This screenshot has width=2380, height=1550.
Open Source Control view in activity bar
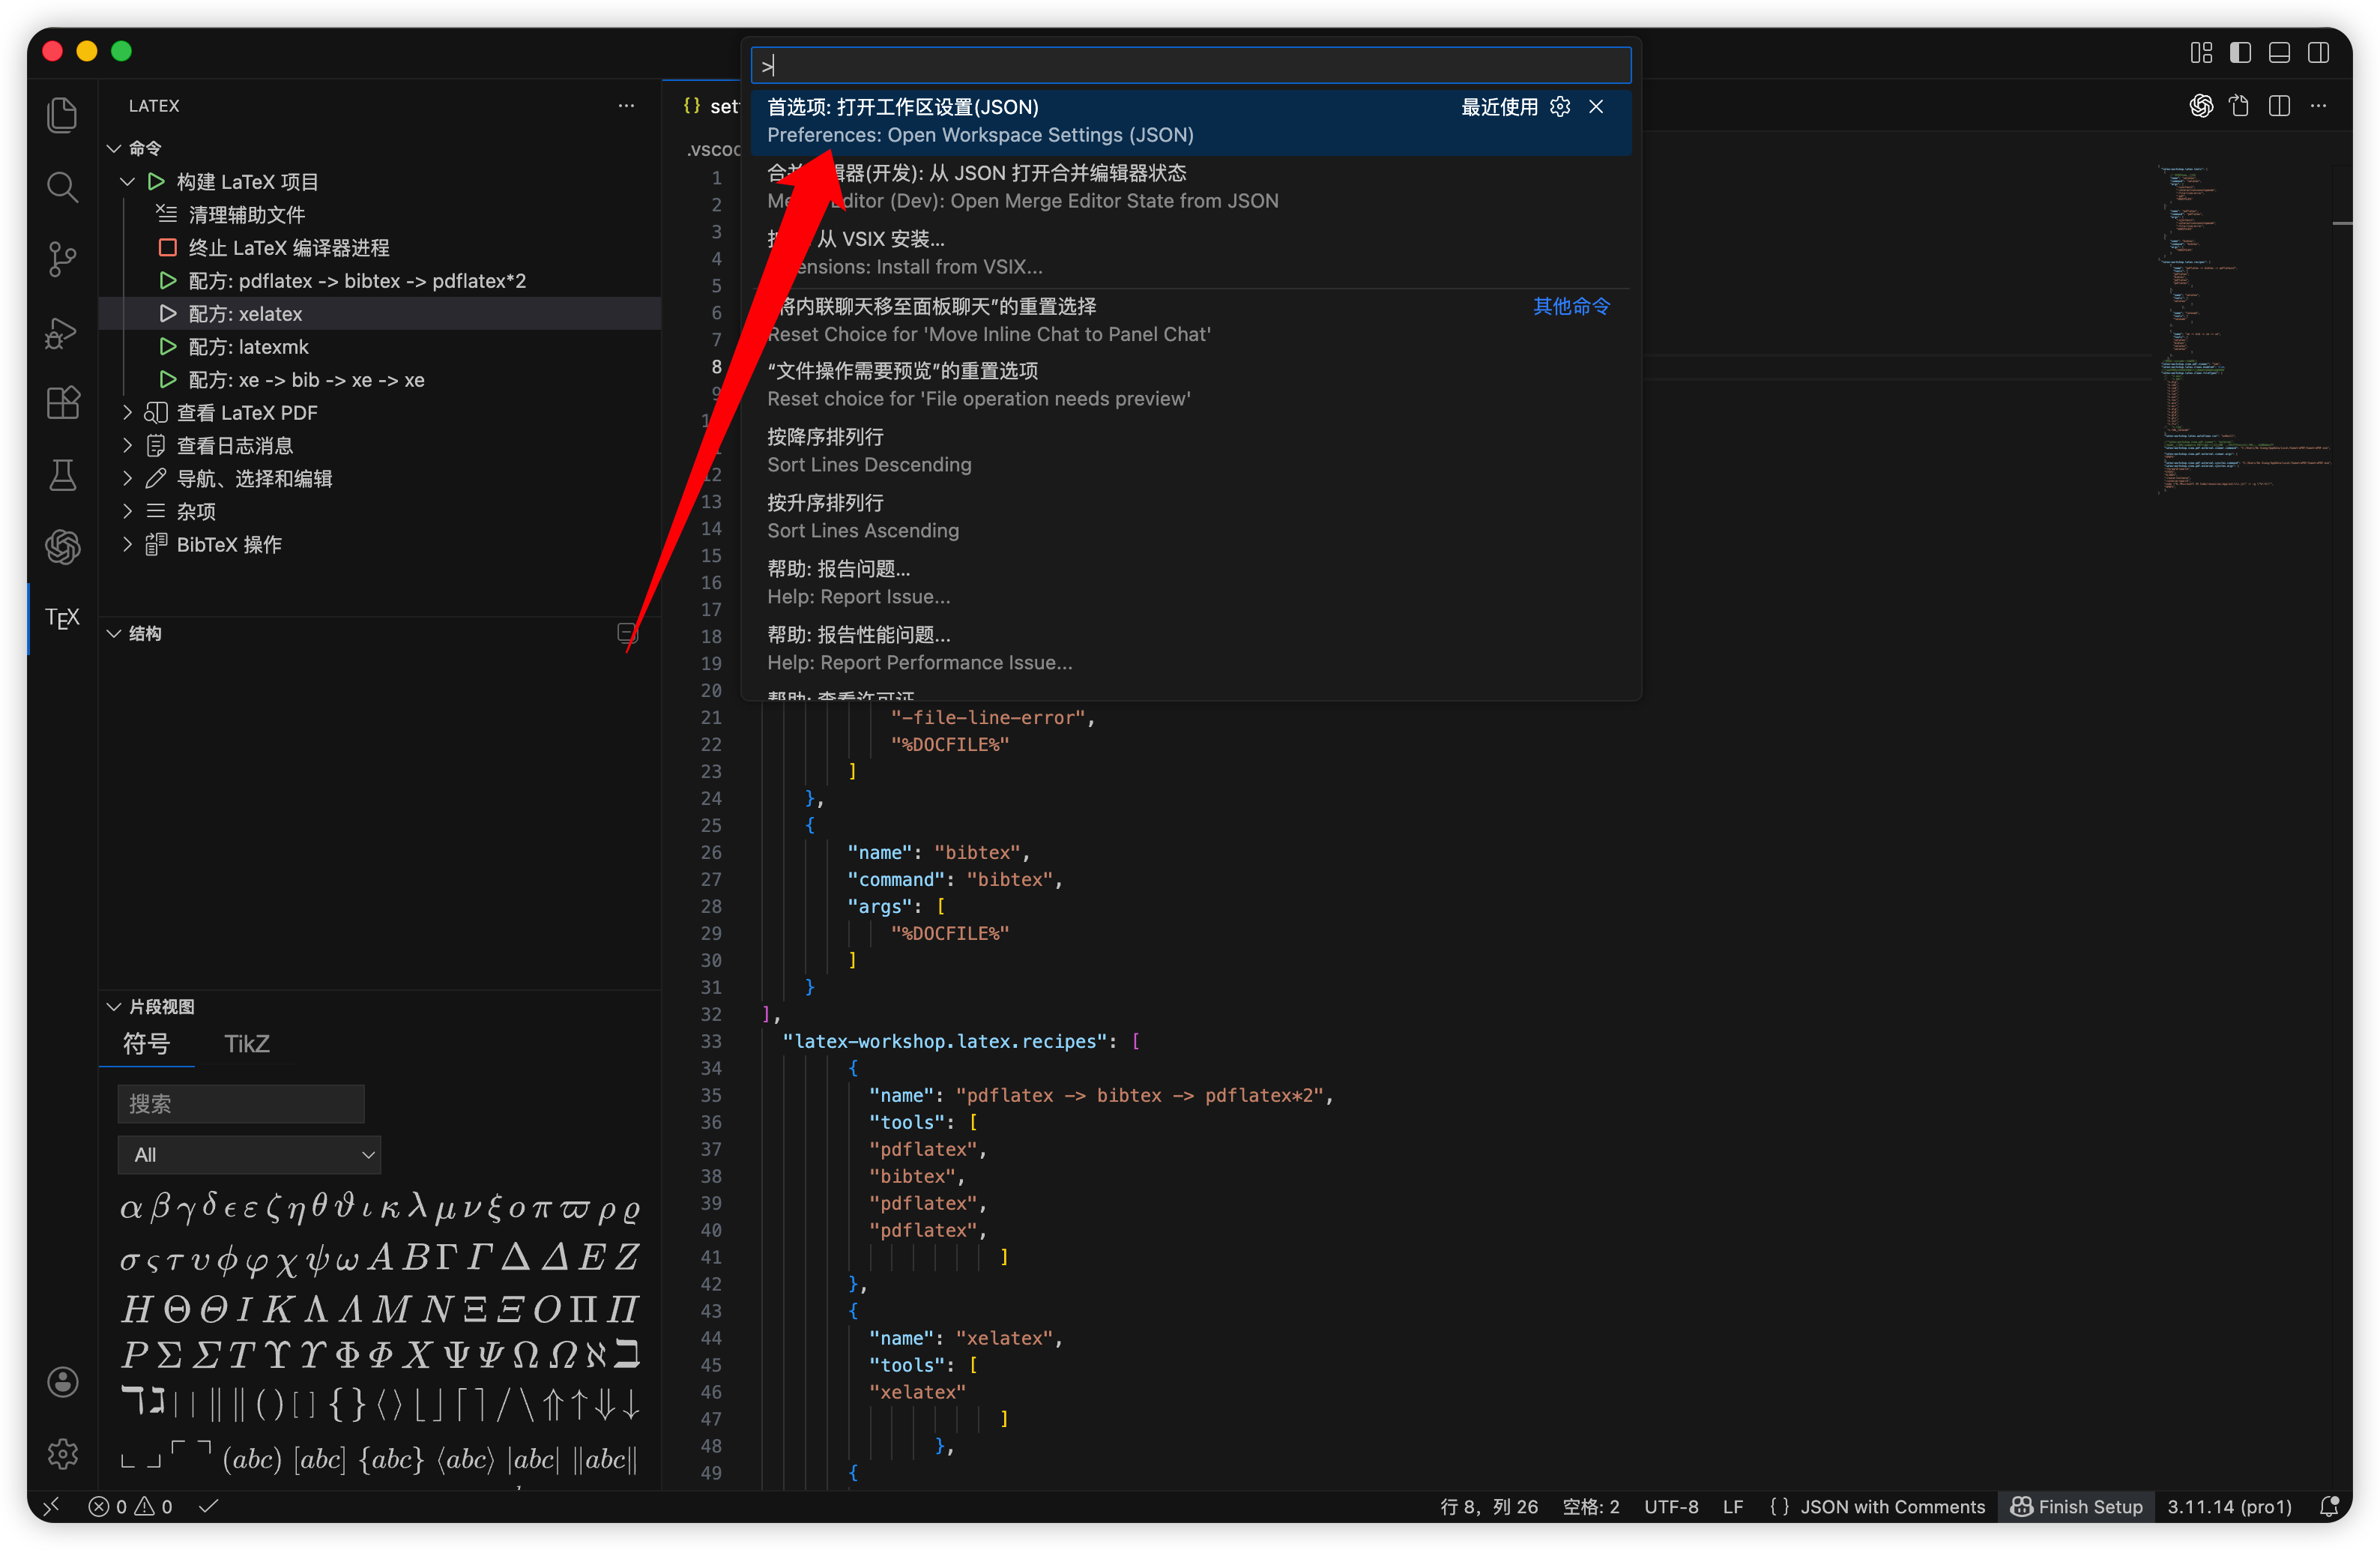pos(62,259)
